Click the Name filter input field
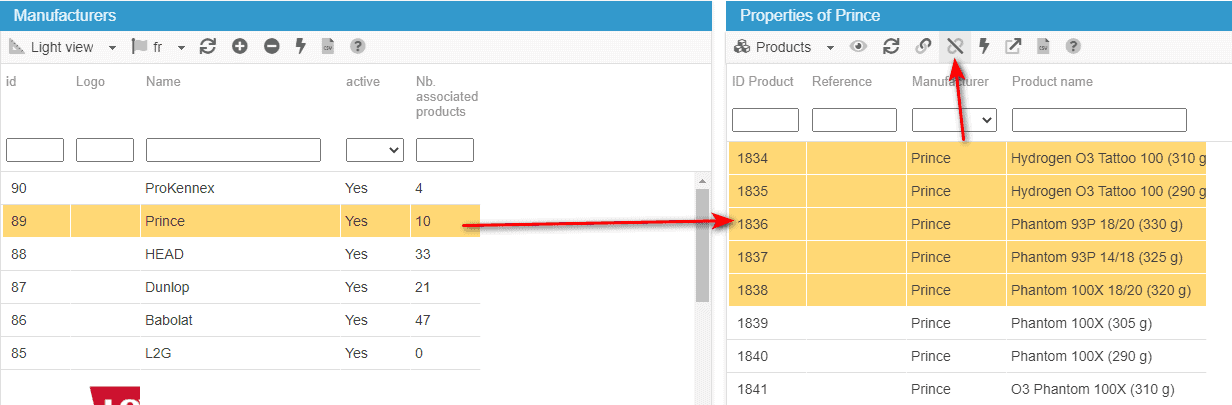The height and width of the screenshot is (405, 1232). 233,150
